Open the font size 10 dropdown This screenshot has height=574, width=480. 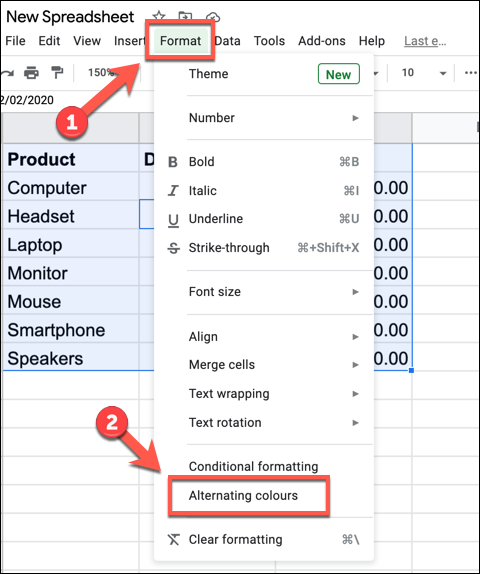(424, 73)
